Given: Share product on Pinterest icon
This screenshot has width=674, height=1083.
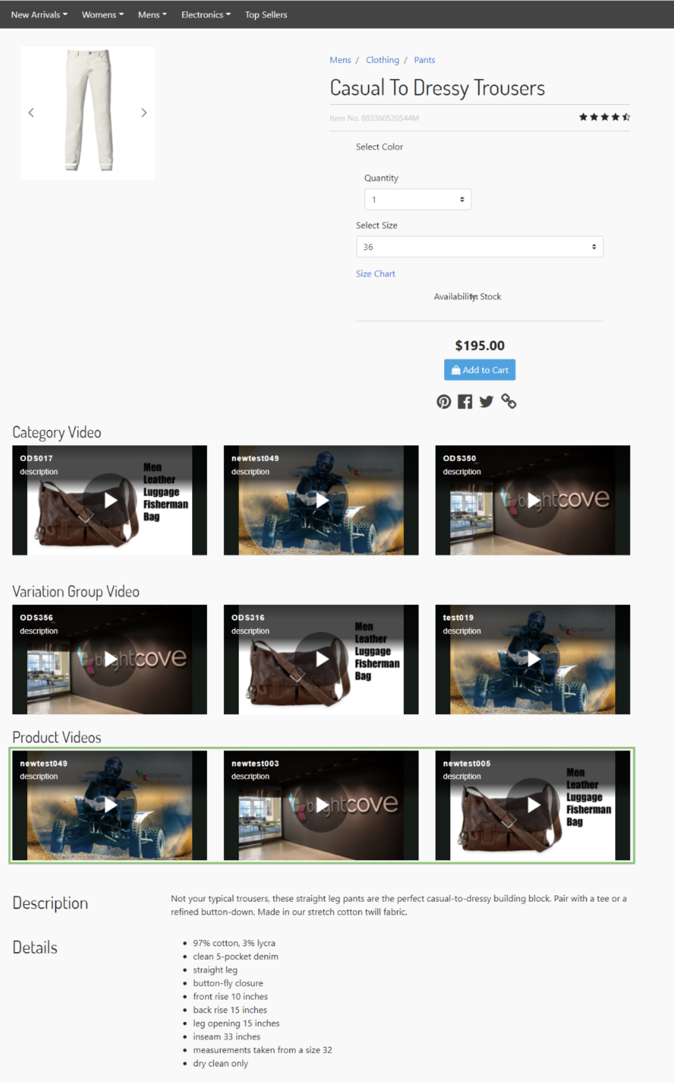Looking at the screenshot, I should coord(444,401).
